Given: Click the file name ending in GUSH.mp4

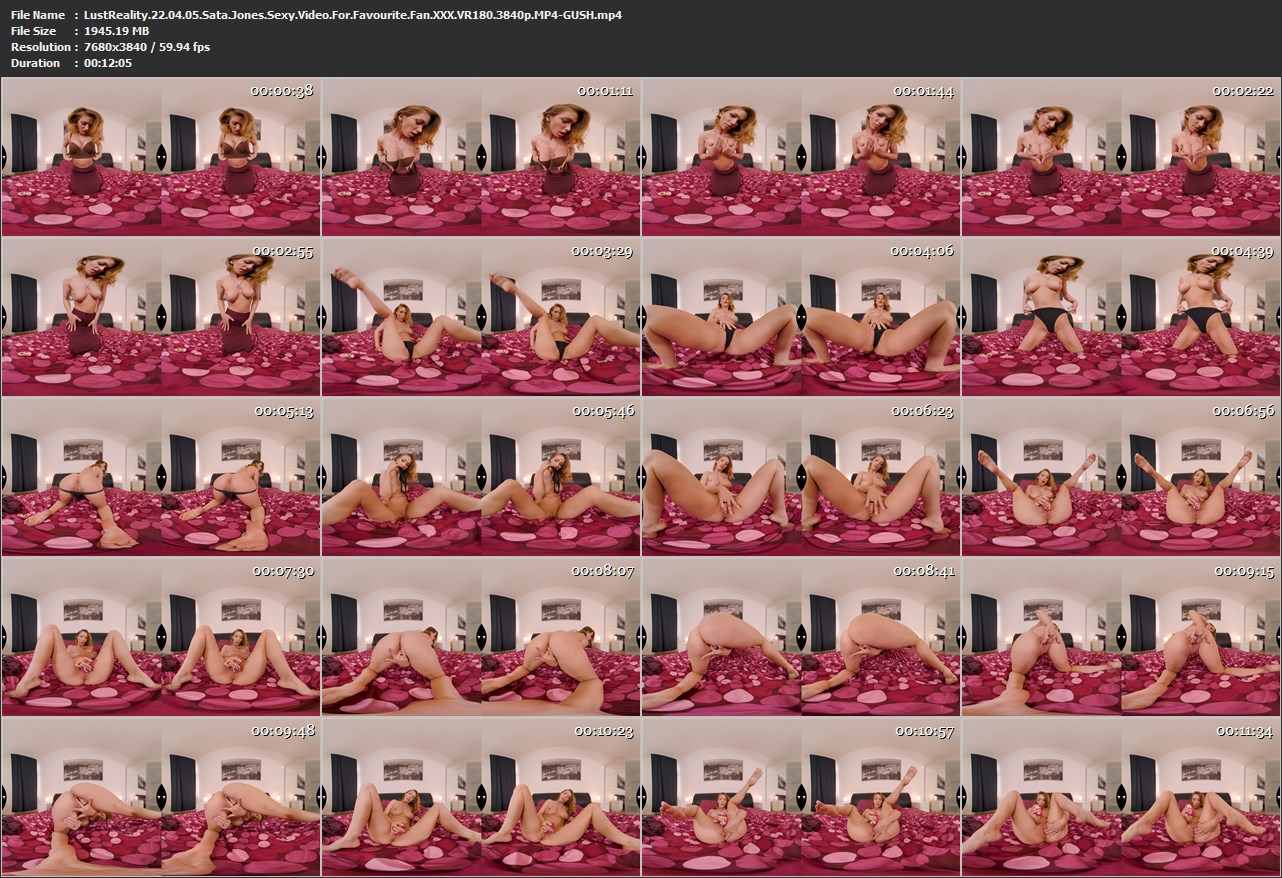Looking at the screenshot, I should click(x=353, y=15).
